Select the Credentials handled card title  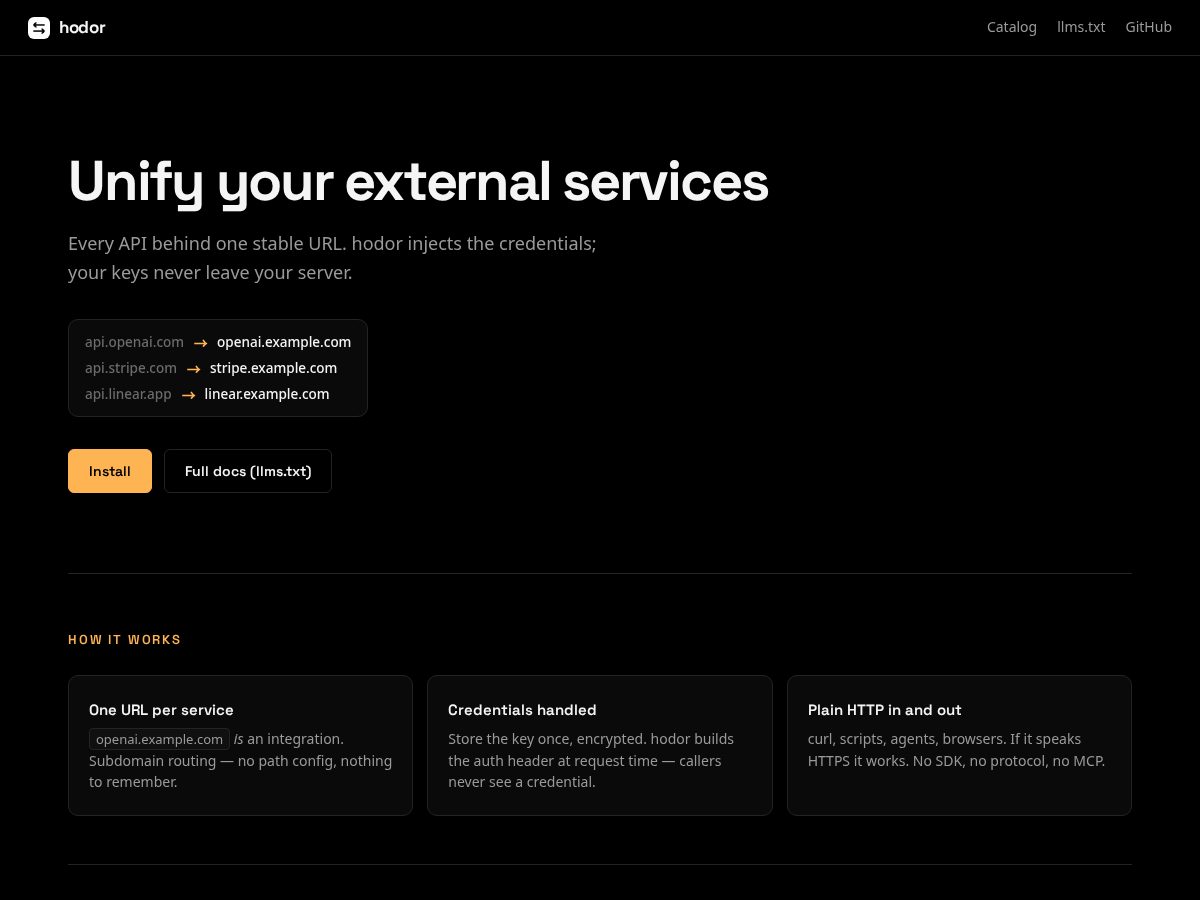tap(522, 710)
